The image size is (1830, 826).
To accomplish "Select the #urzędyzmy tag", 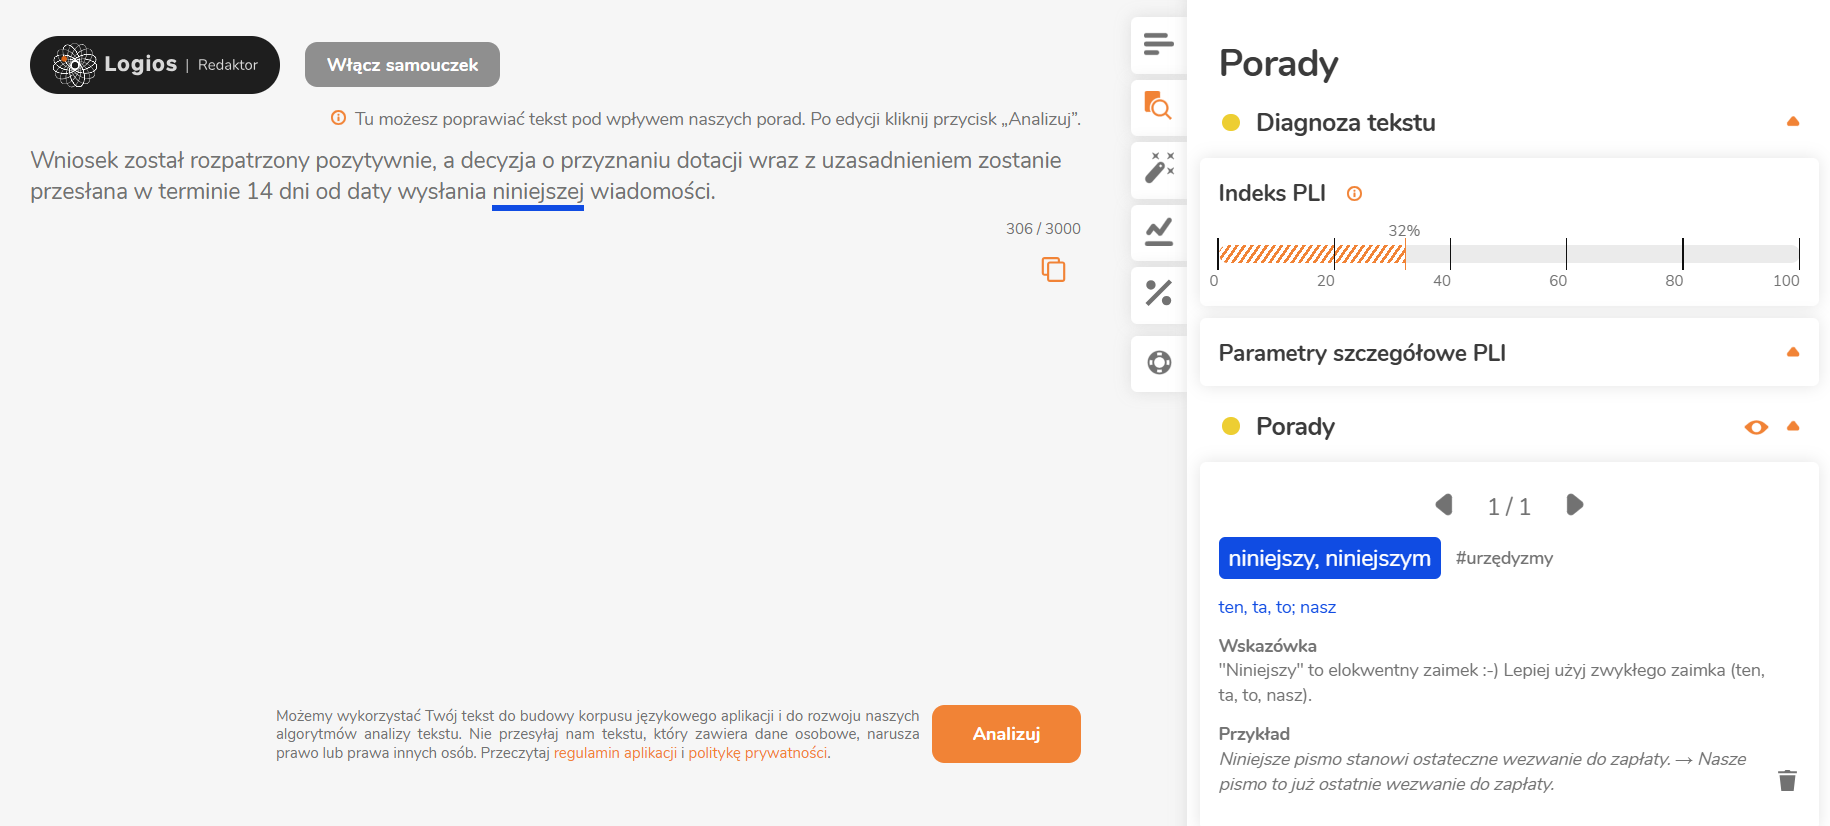I will (x=1504, y=558).
